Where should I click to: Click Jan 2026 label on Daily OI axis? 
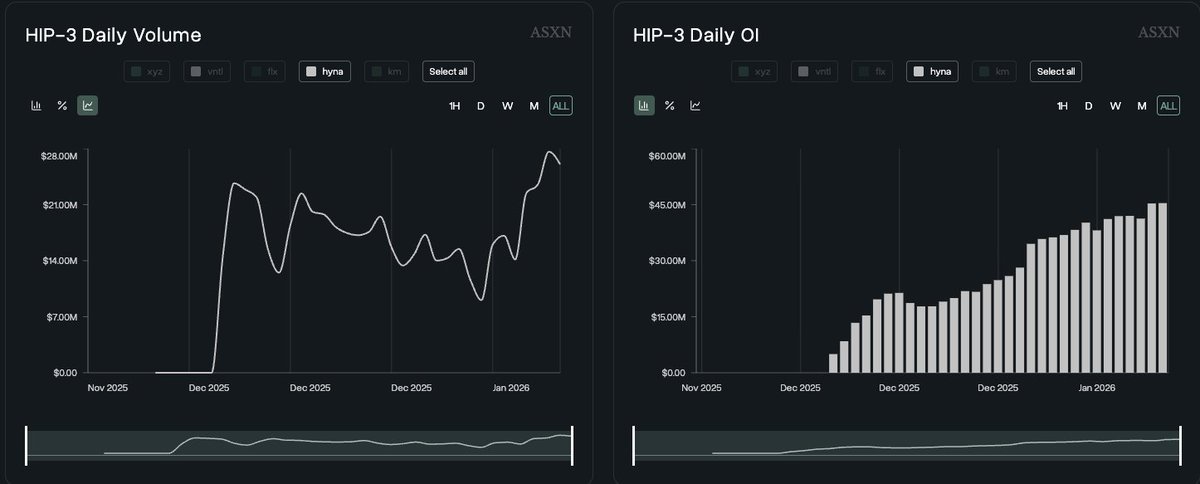(1095, 387)
